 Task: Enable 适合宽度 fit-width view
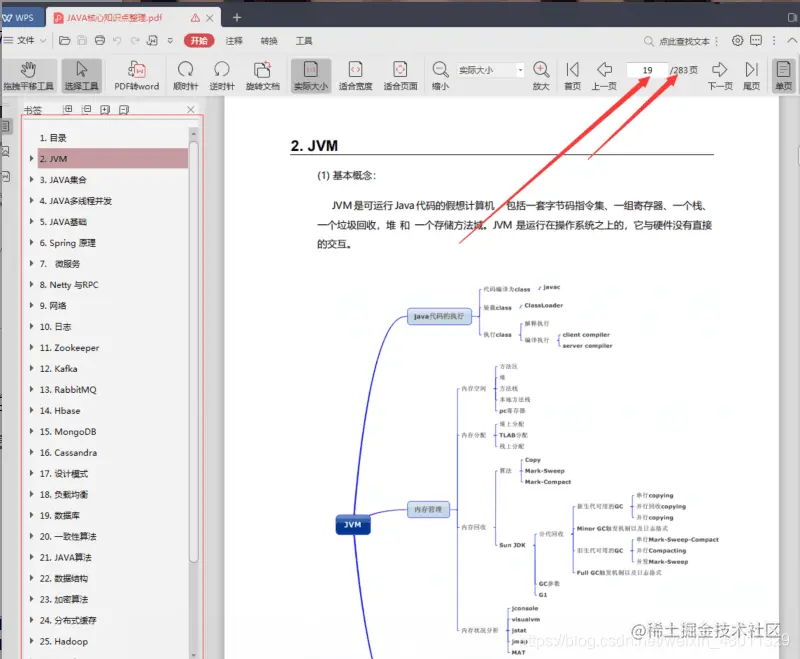(355, 72)
